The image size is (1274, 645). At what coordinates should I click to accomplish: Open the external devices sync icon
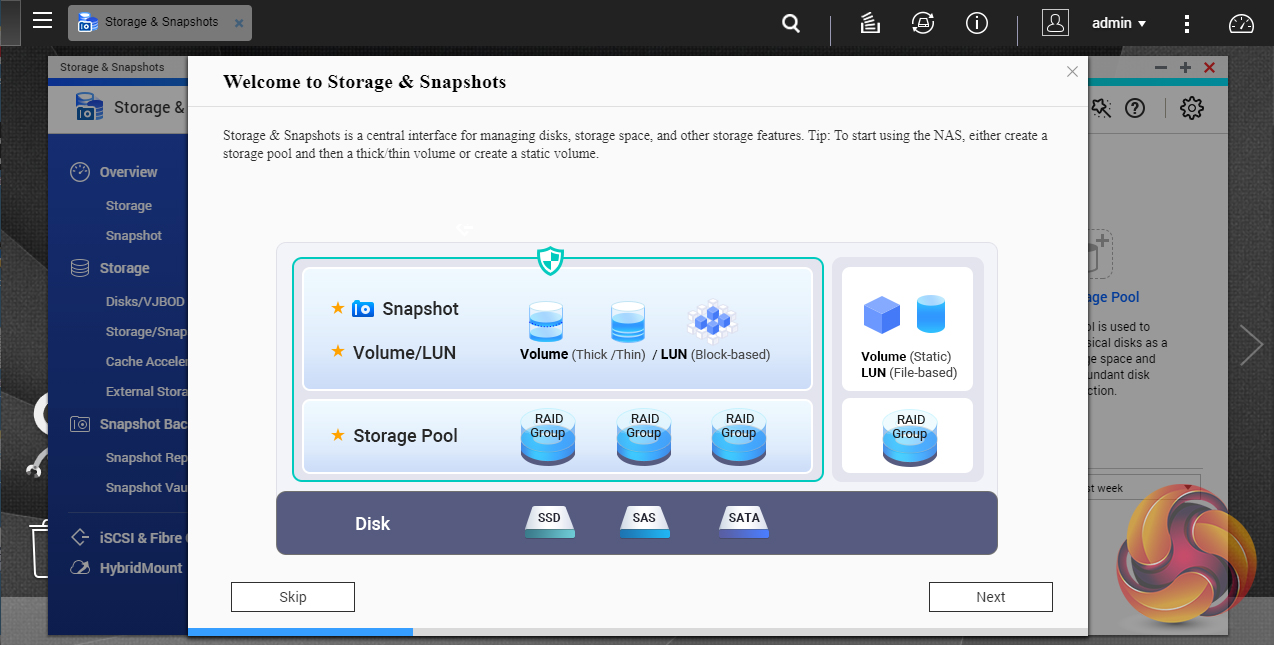click(923, 23)
